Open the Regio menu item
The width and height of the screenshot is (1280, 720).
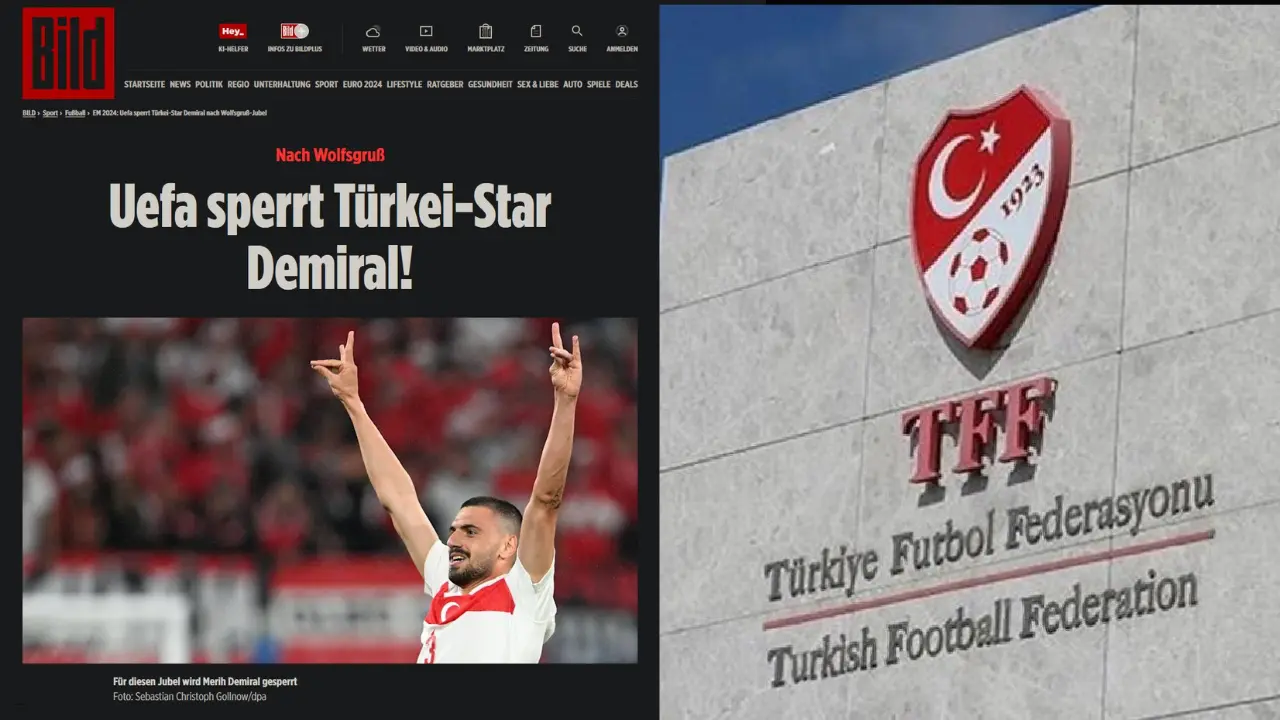[x=238, y=85]
